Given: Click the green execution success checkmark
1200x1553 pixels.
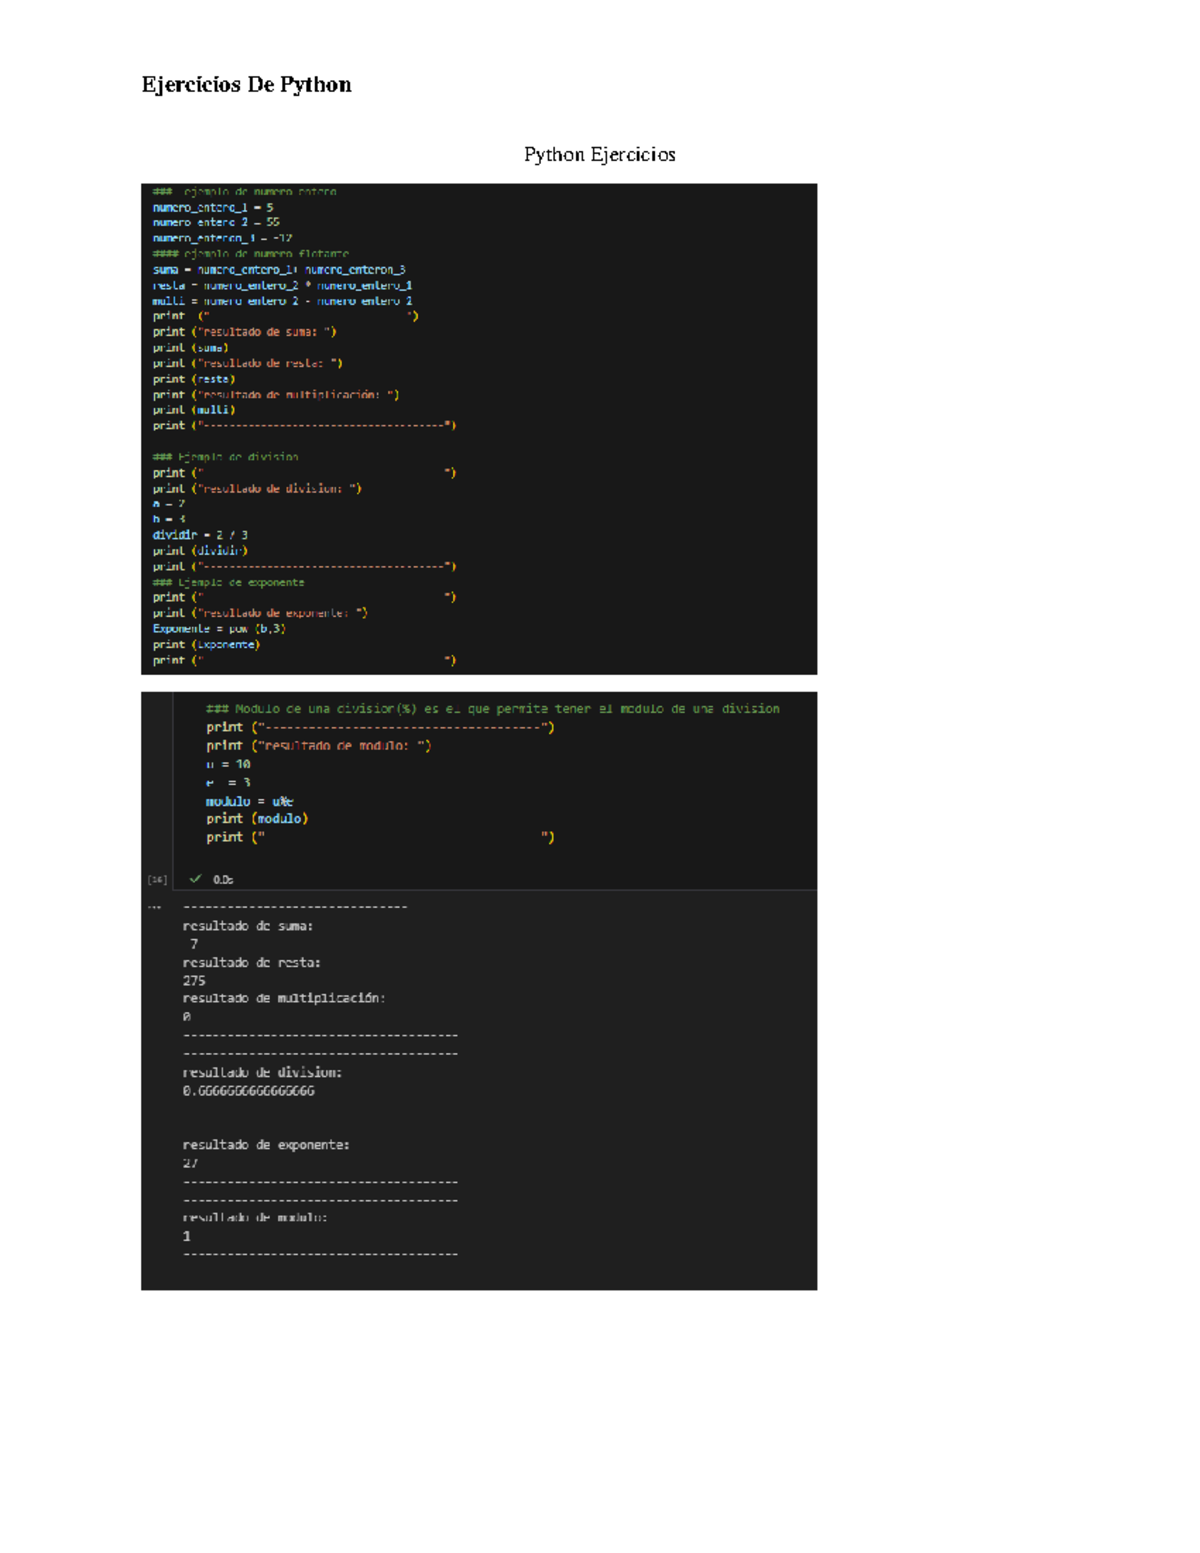Looking at the screenshot, I should pos(195,879).
